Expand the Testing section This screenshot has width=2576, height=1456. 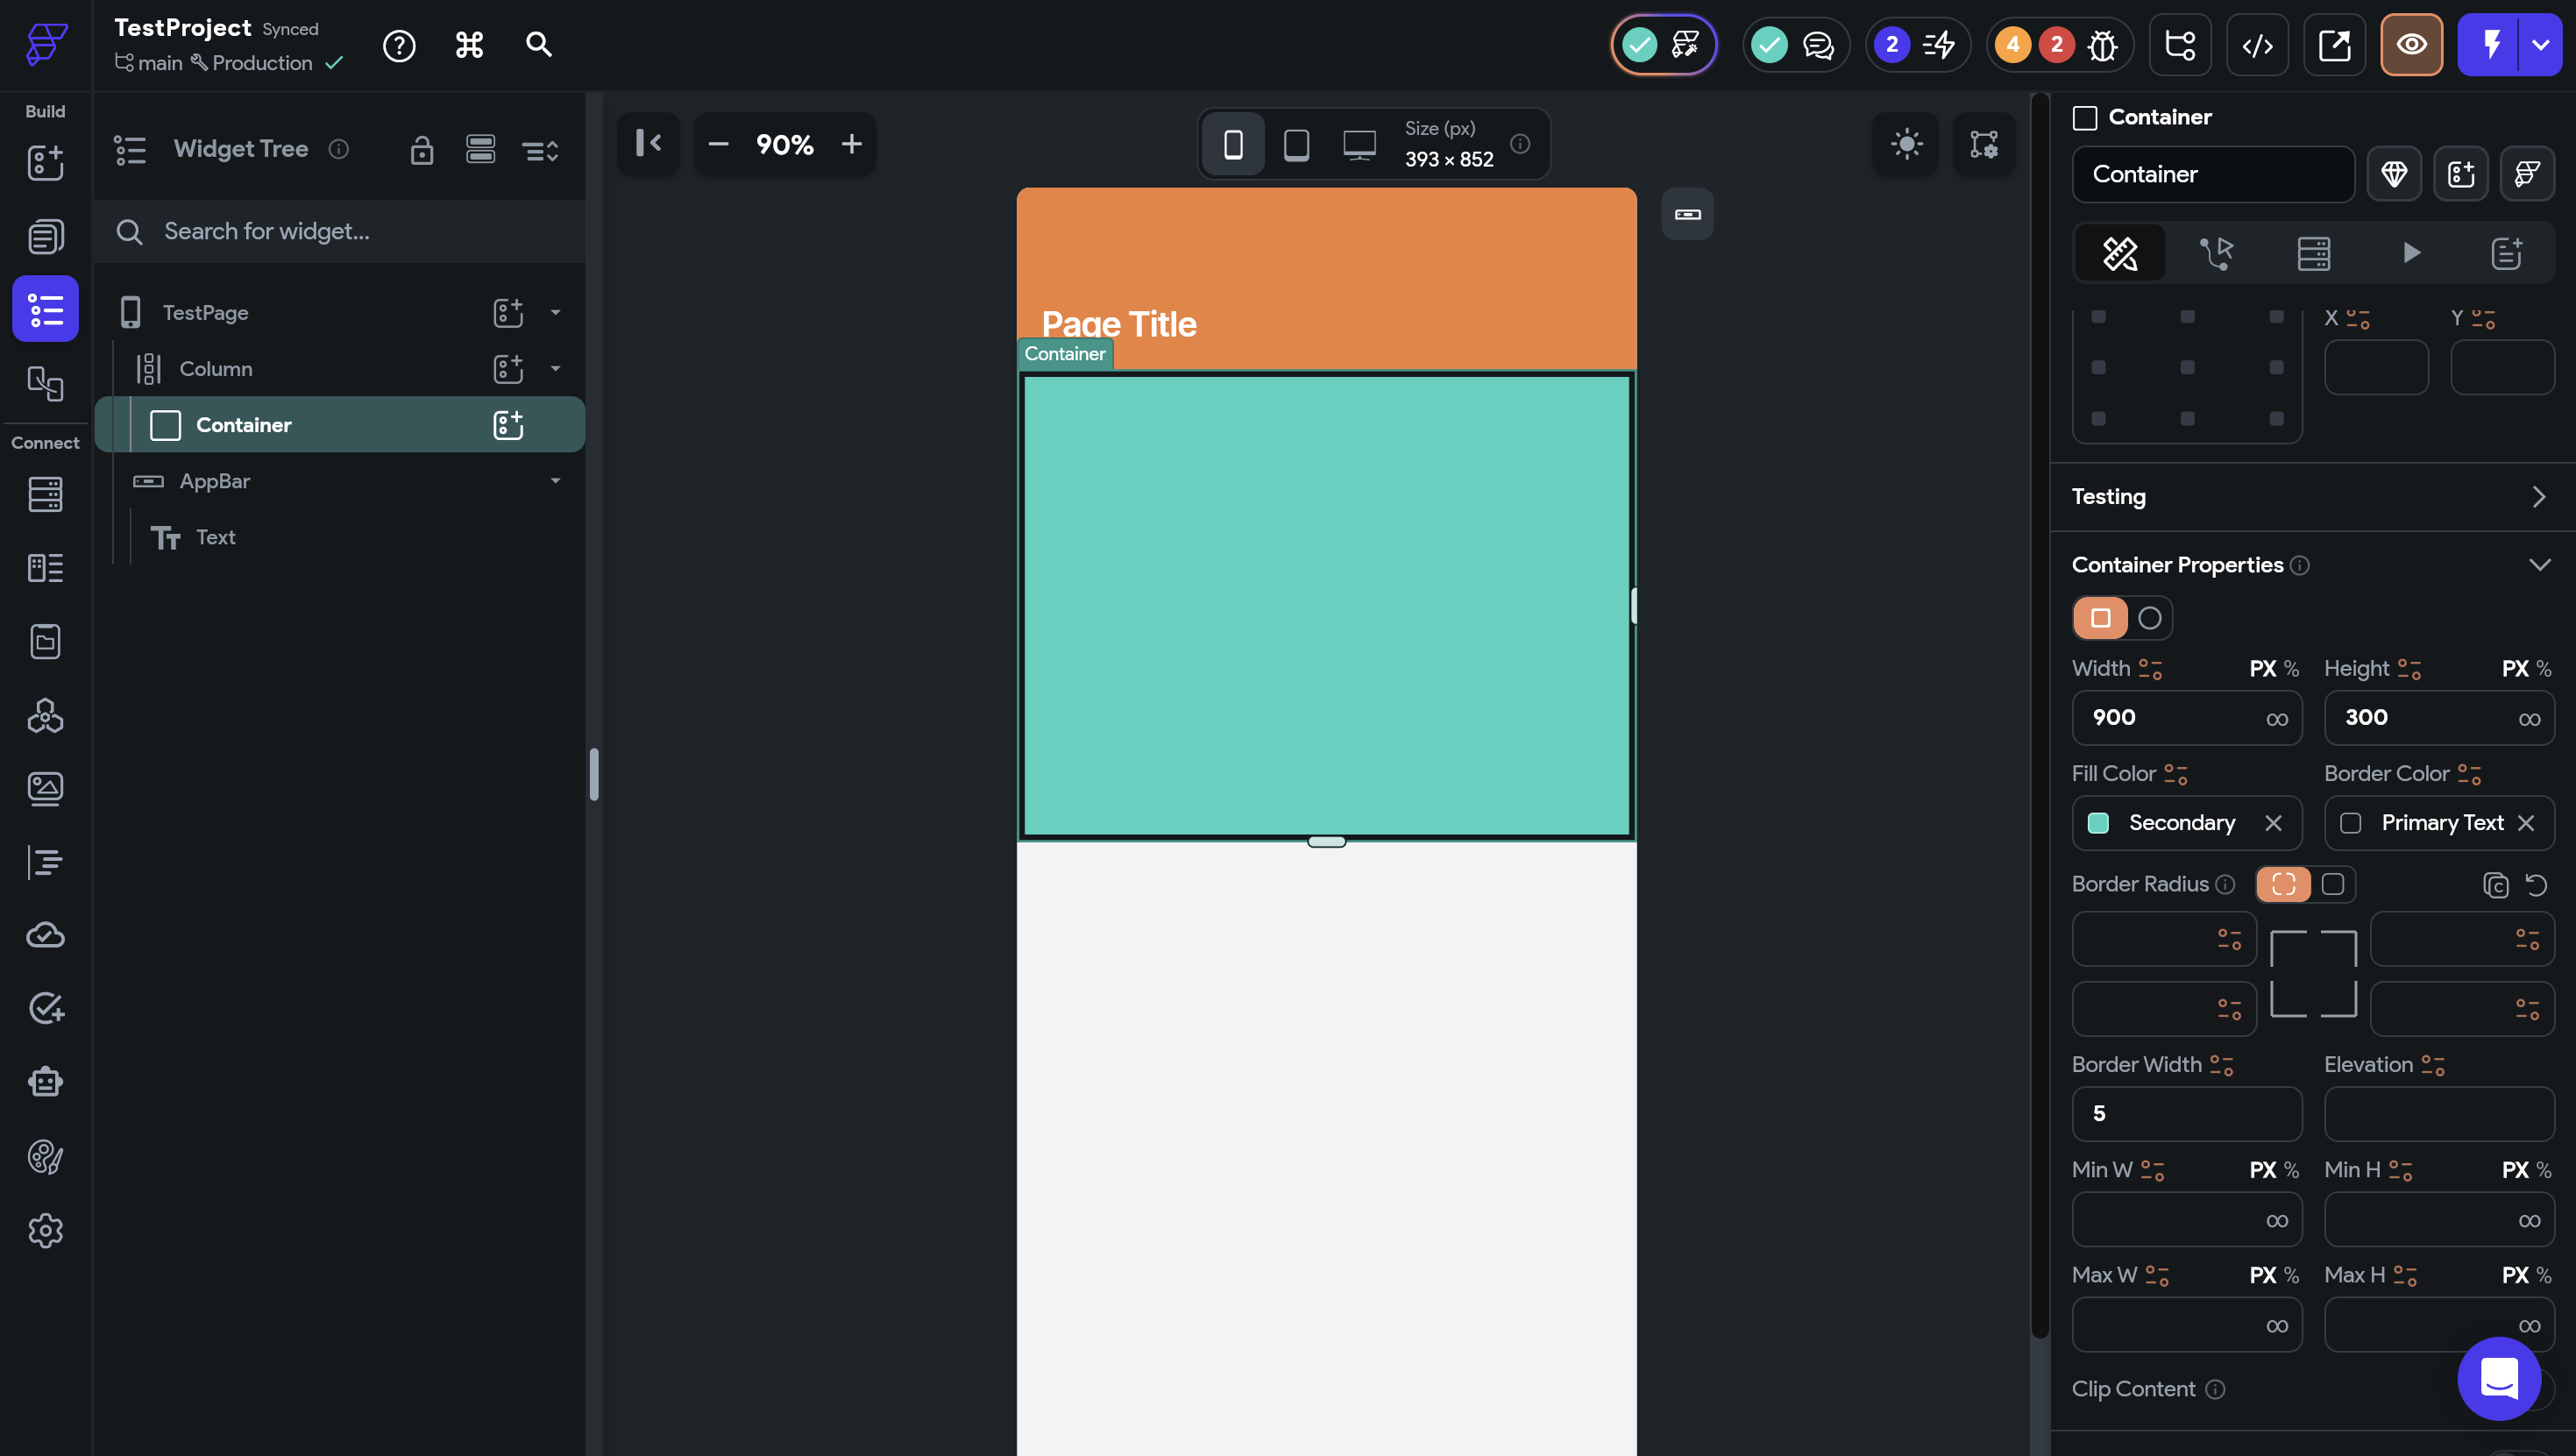pyautogui.click(x=2538, y=497)
